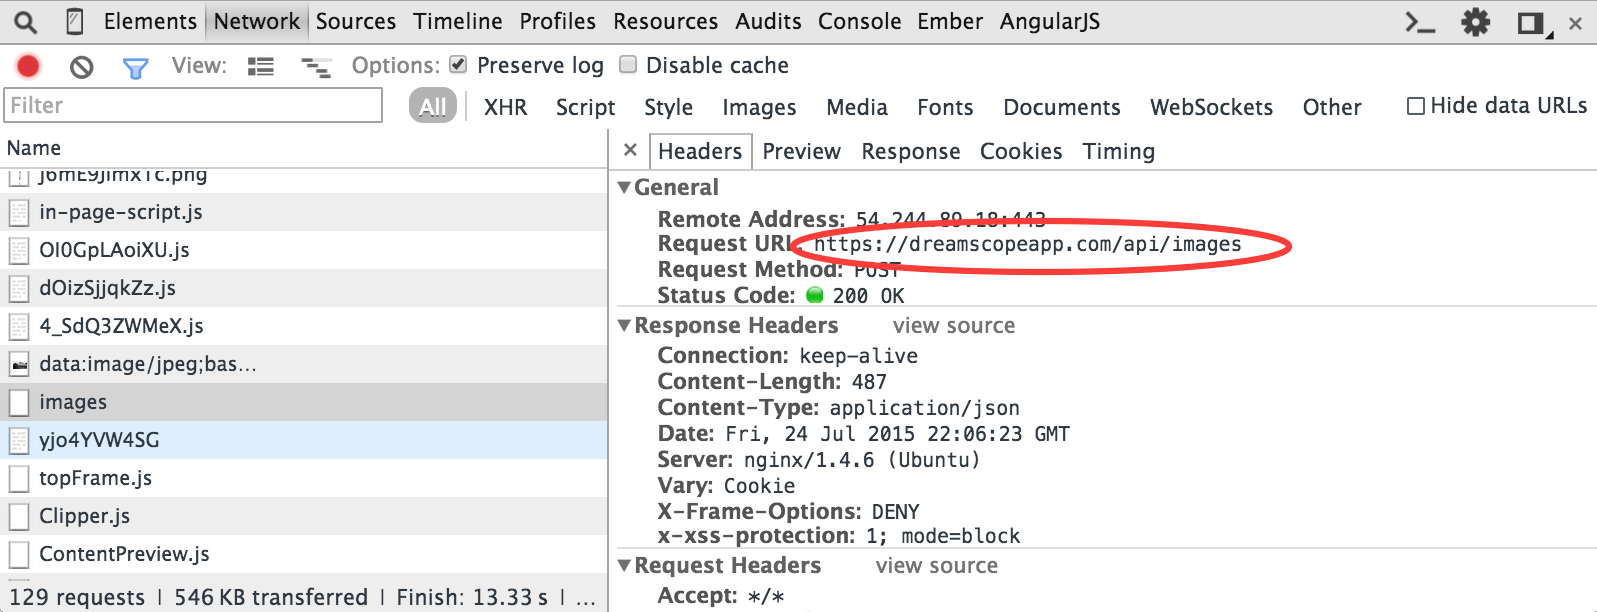Collapse the General section
Image resolution: width=1597 pixels, height=612 pixels.
pos(625,187)
